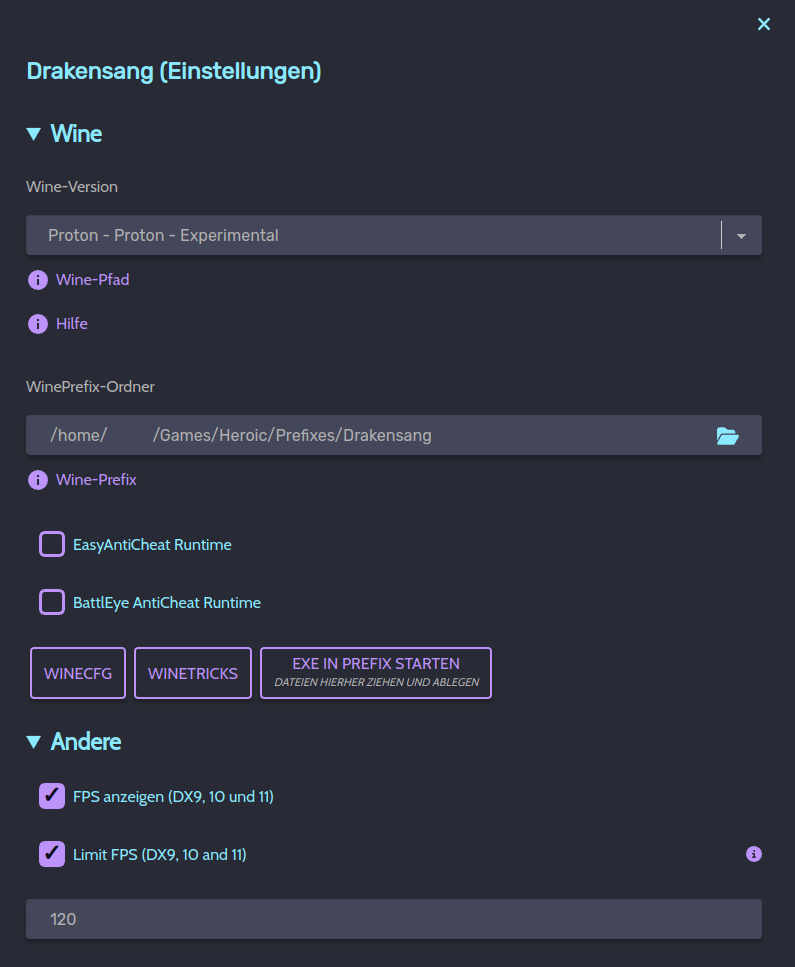Click the folder icon to browse WinePrefix folder

pos(727,436)
